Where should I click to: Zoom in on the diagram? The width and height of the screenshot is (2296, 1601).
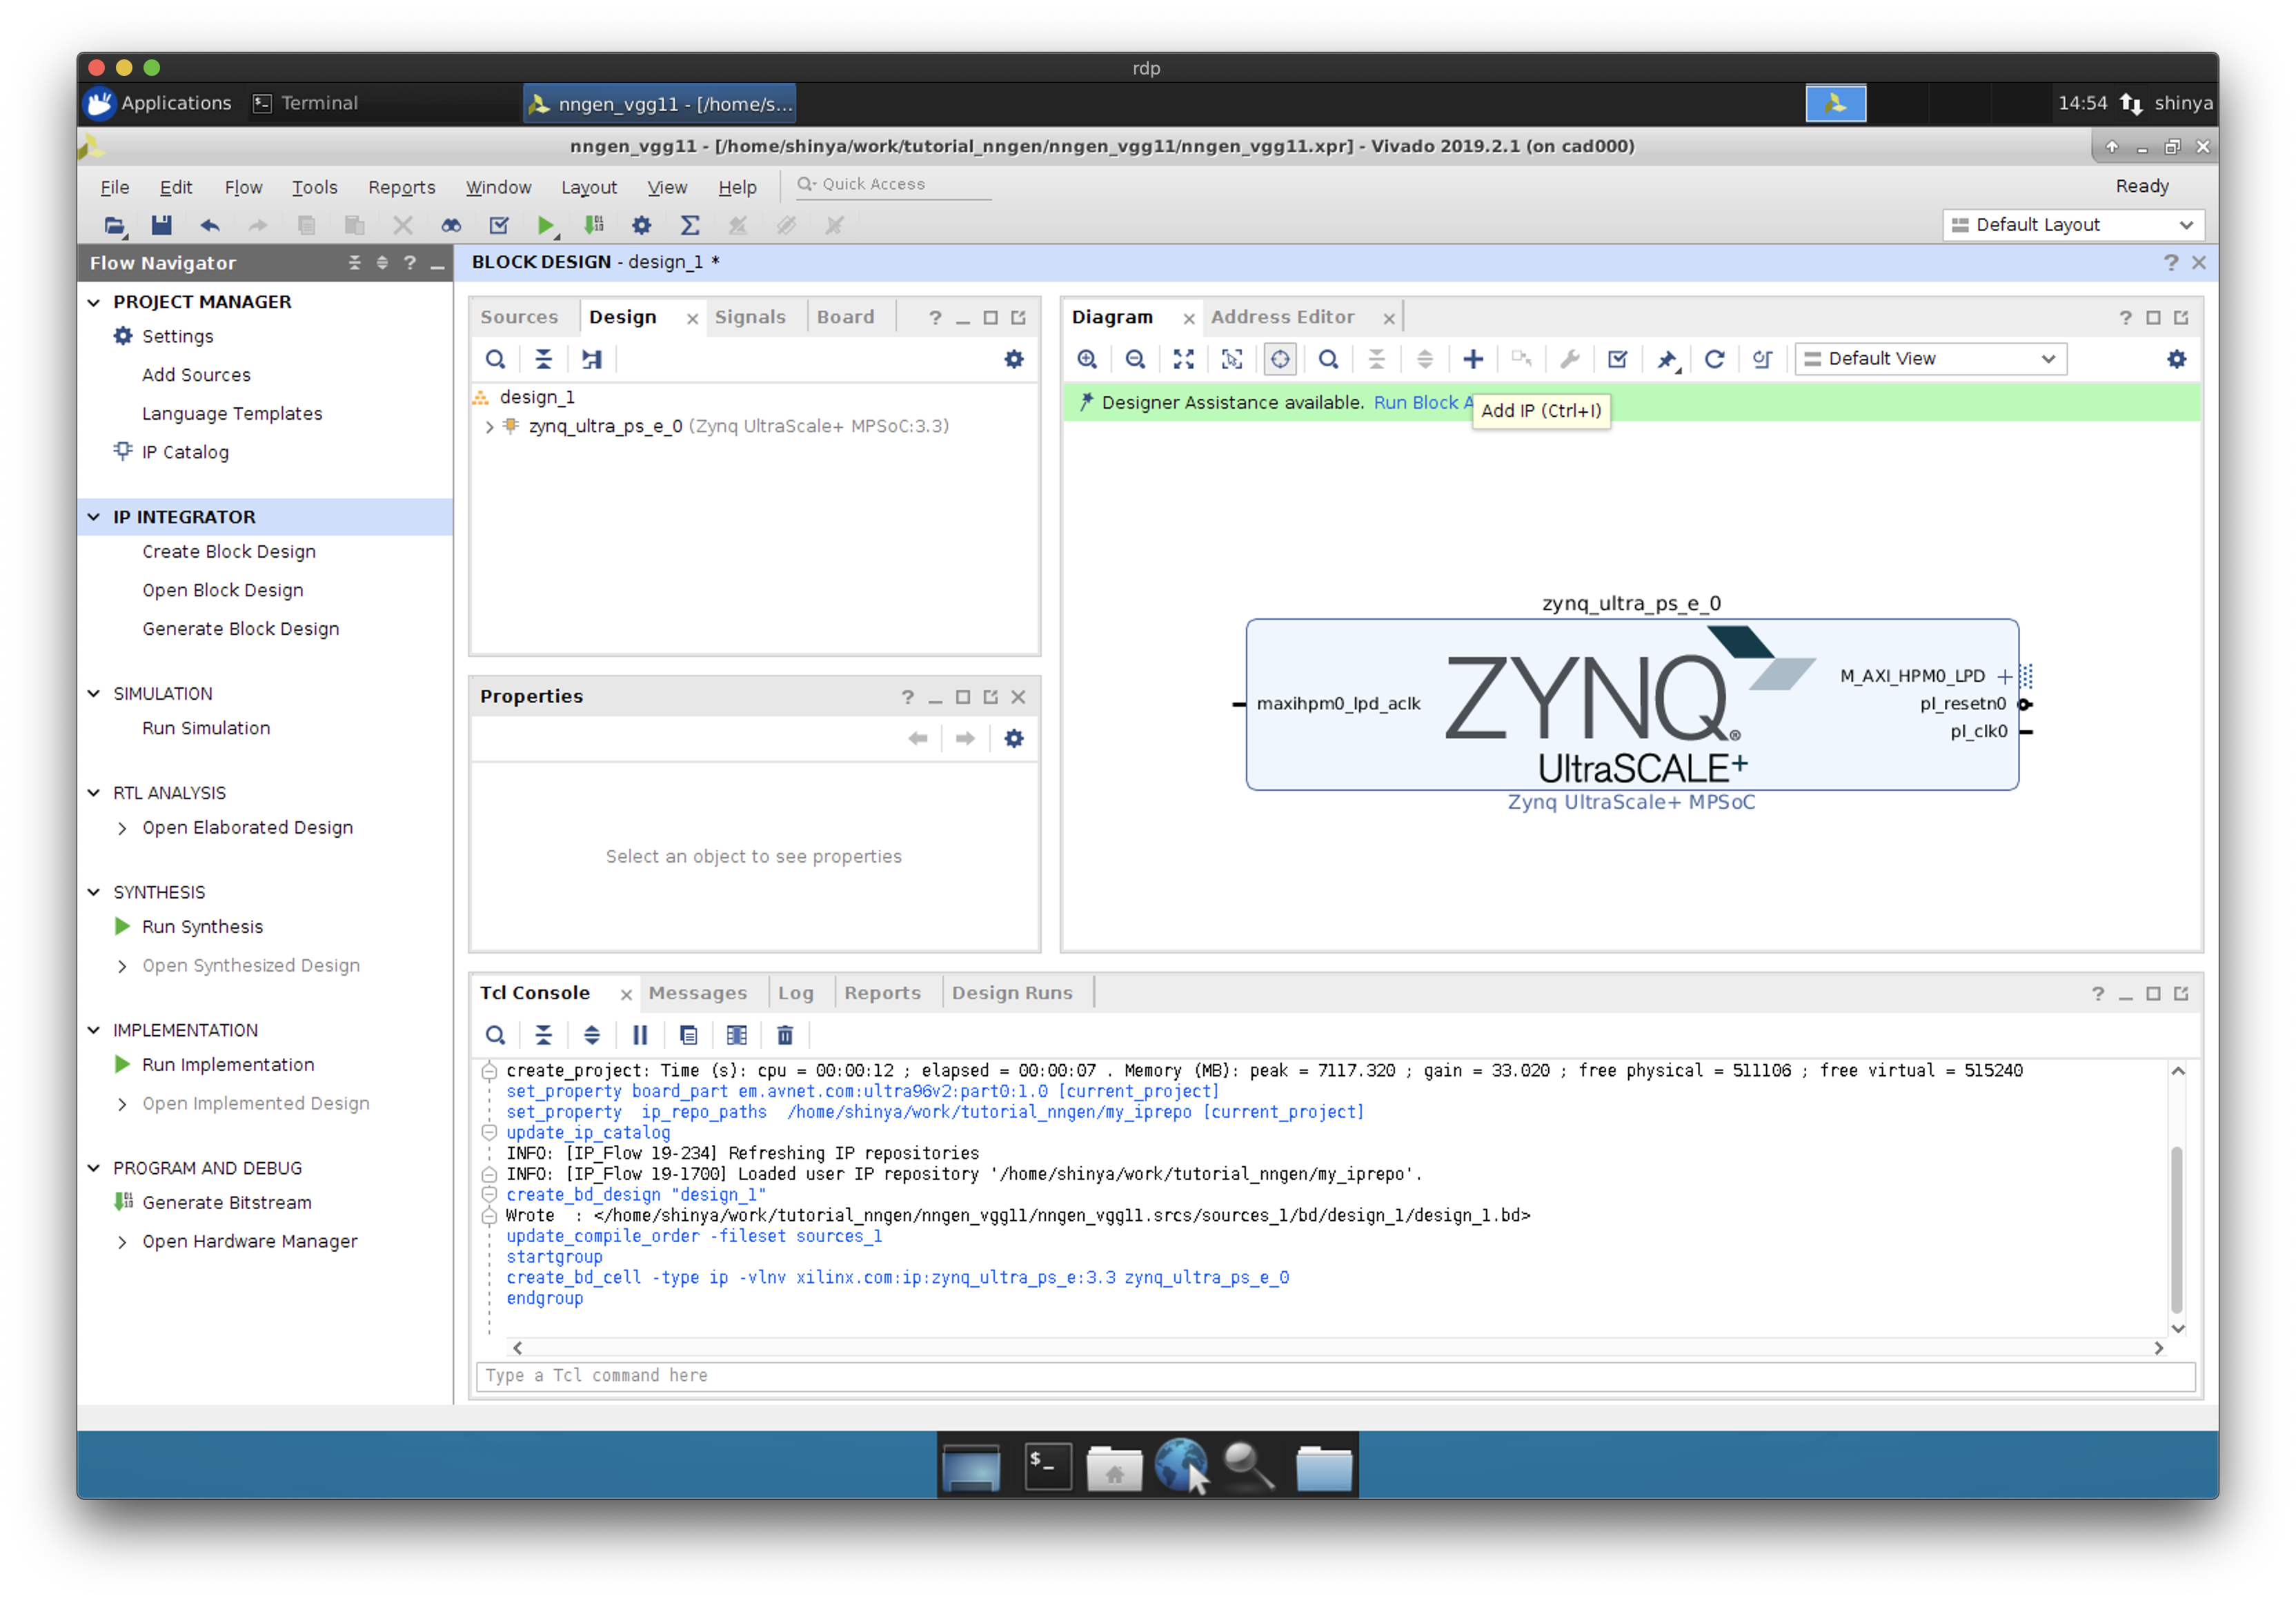tap(1087, 359)
